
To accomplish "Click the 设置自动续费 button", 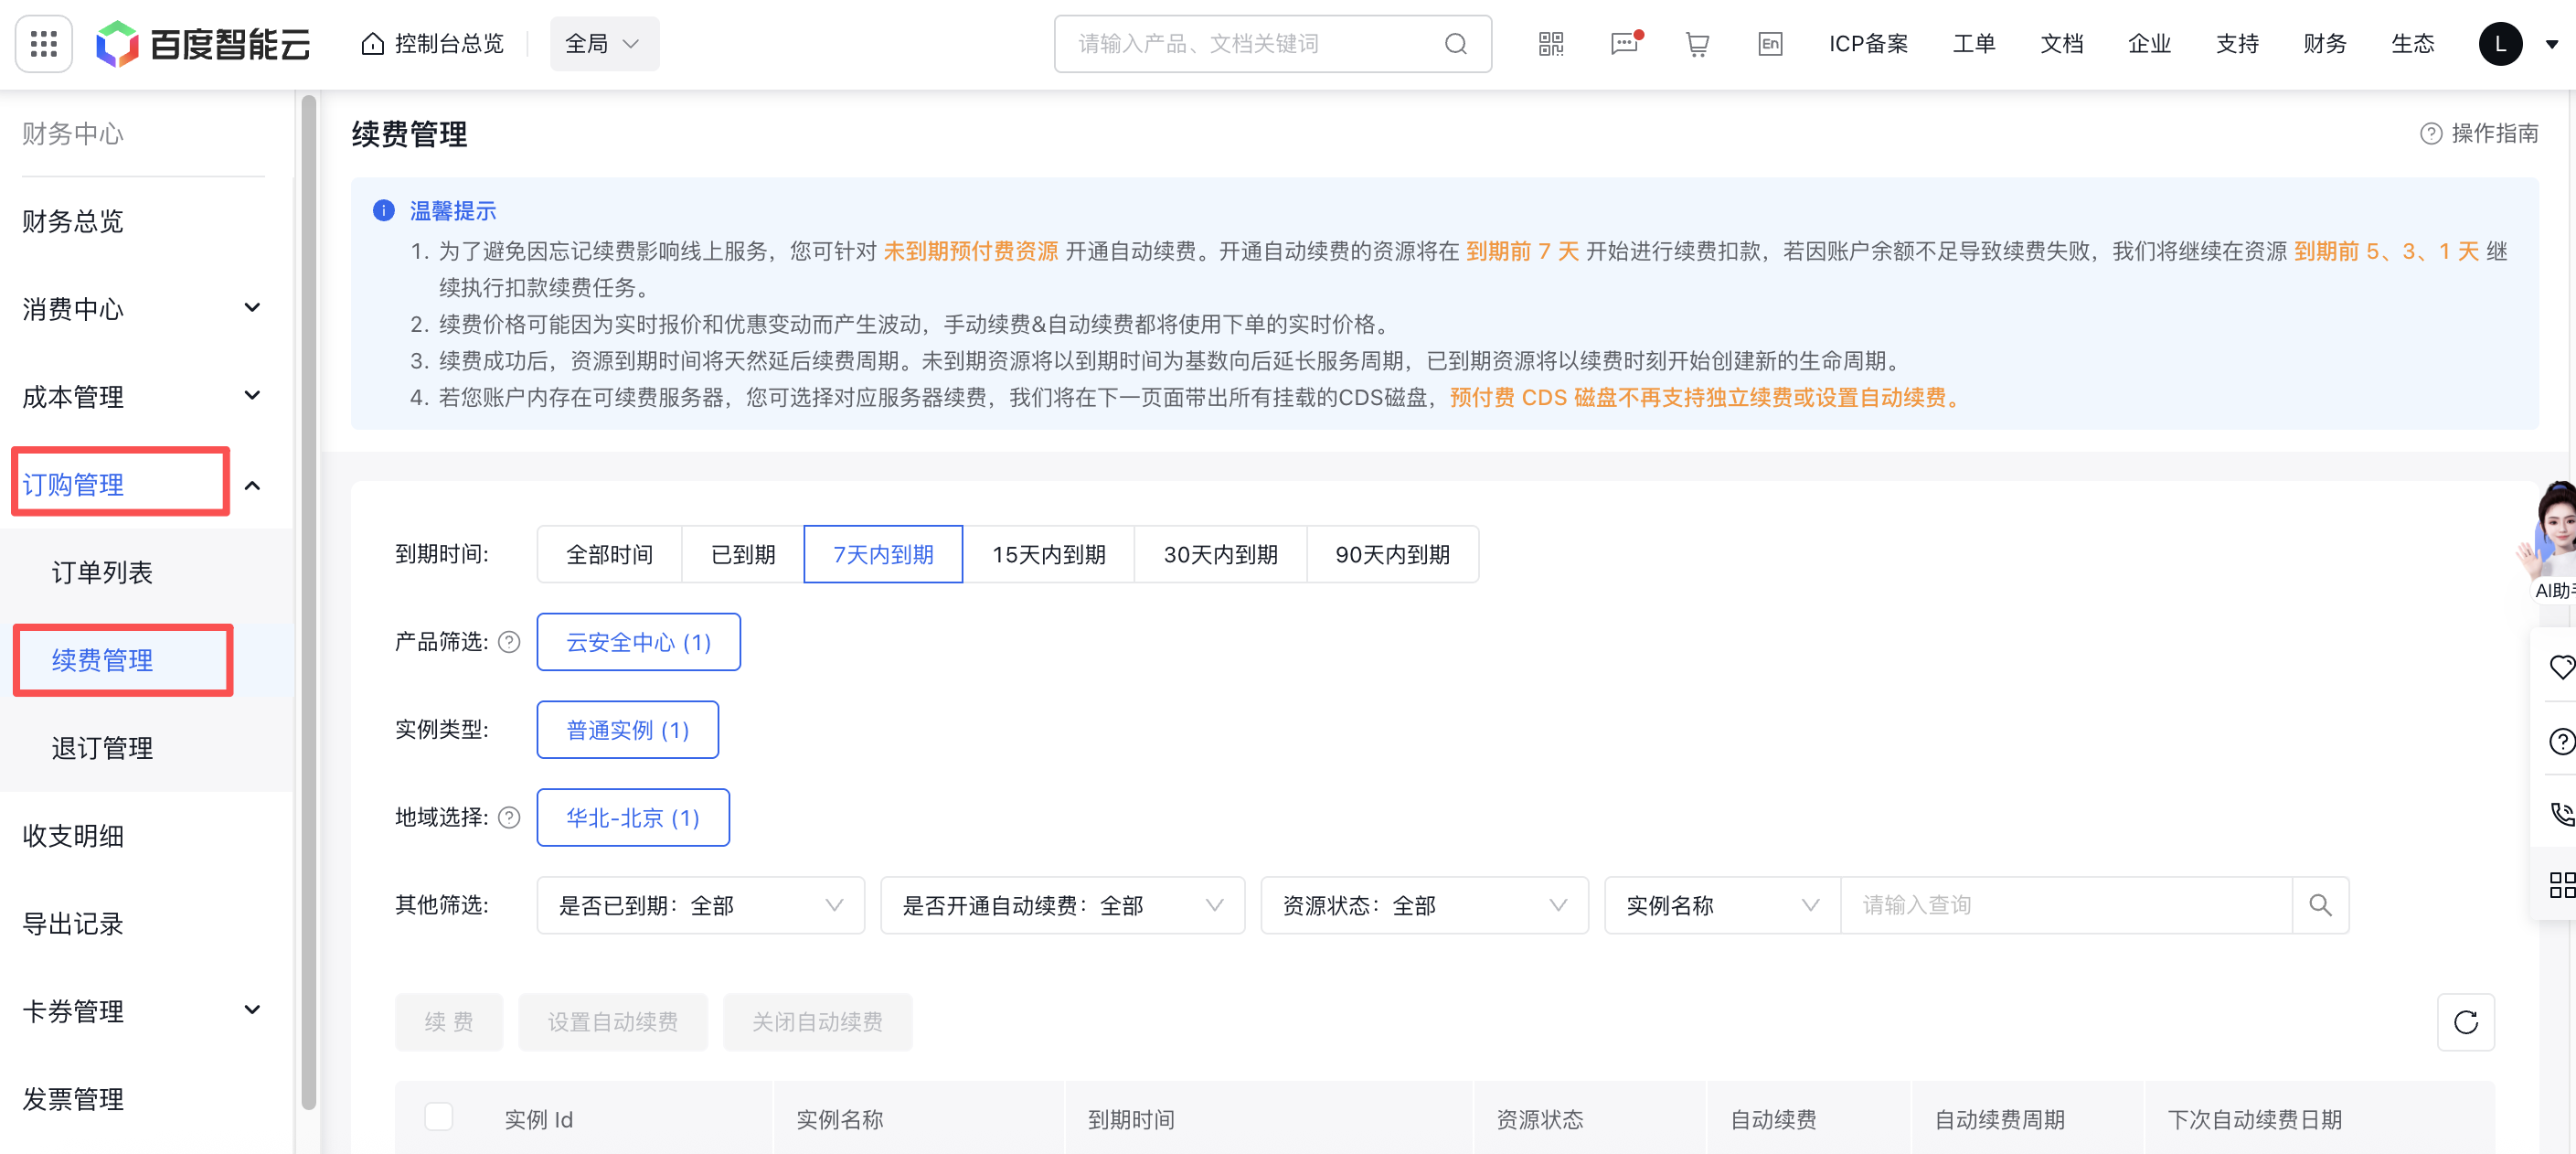I will click(x=612, y=1022).
